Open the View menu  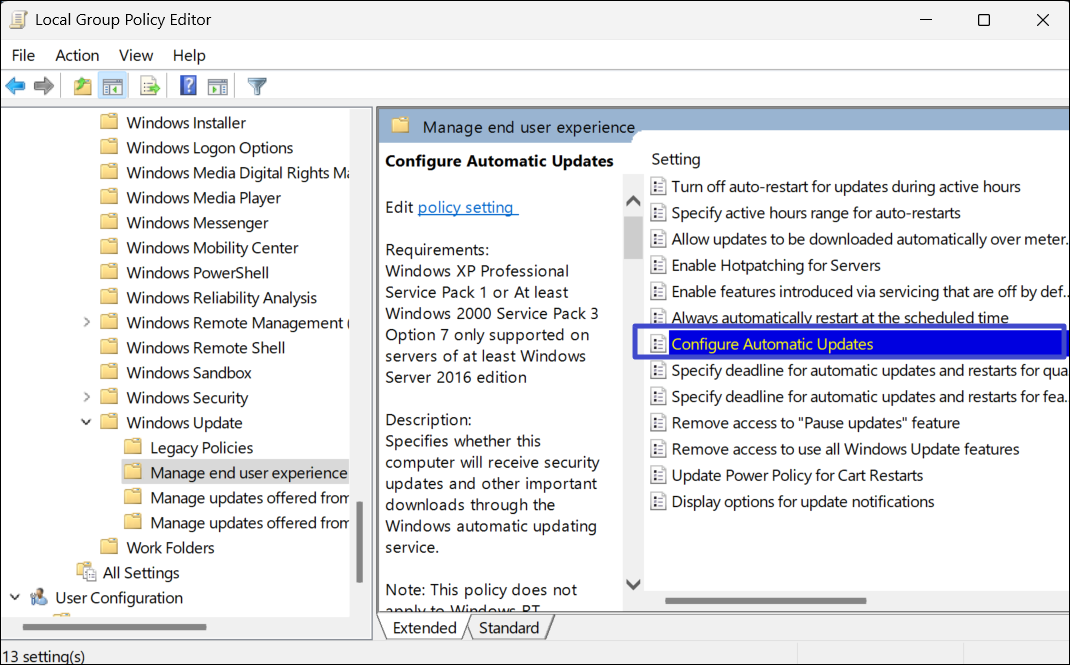136,55
